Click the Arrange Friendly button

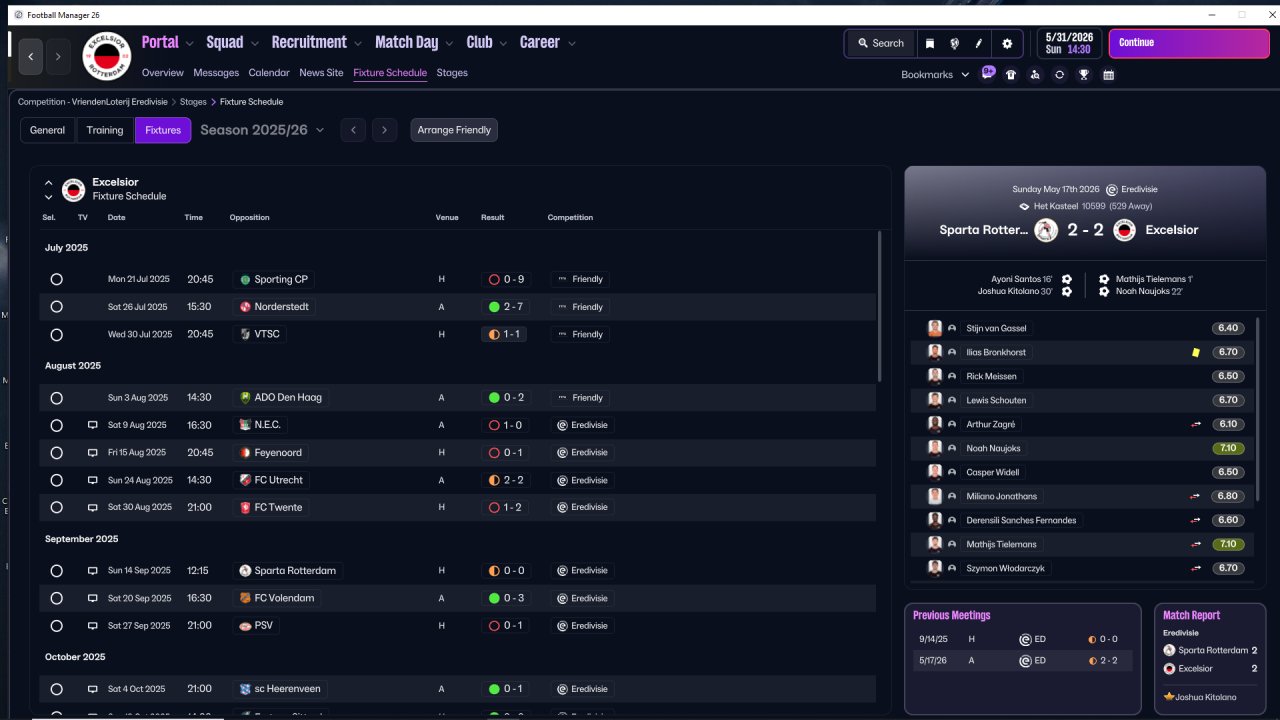(454, 130)
